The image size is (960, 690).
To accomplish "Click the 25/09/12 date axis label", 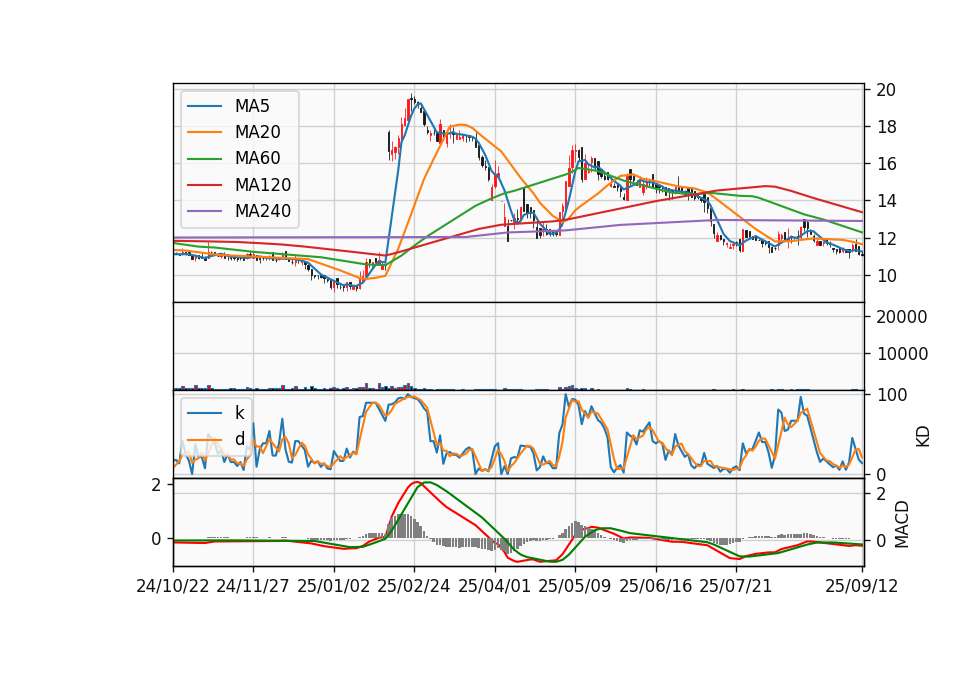I will coord(861,586).
